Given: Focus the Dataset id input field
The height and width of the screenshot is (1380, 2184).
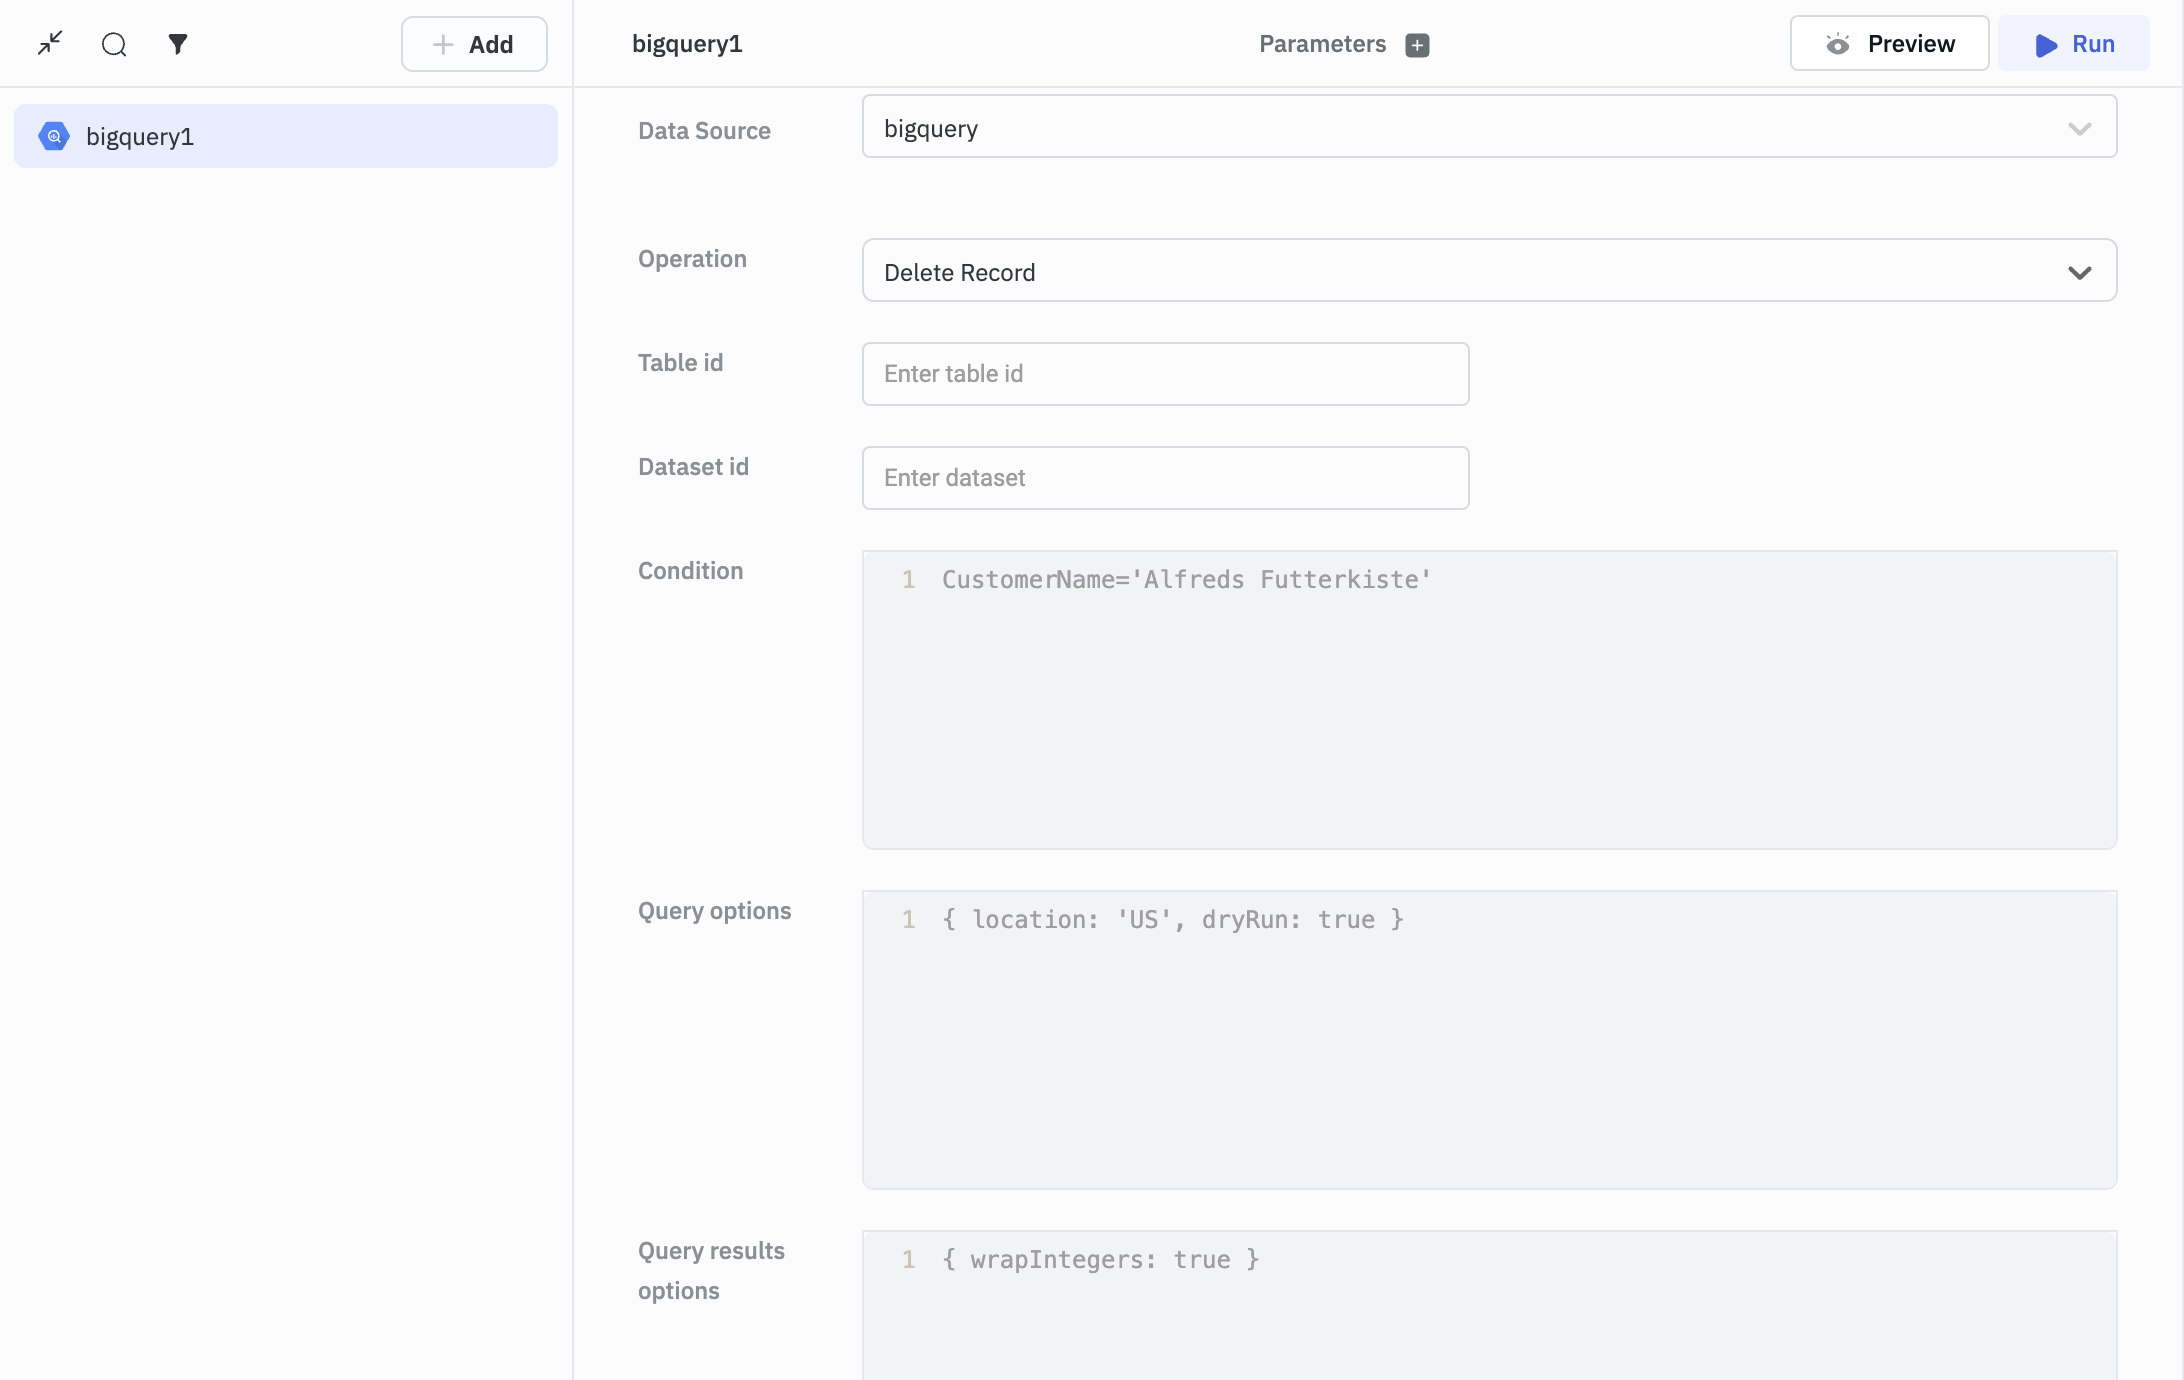Looking at the screenshot, I should click(x=1164, y=478).
